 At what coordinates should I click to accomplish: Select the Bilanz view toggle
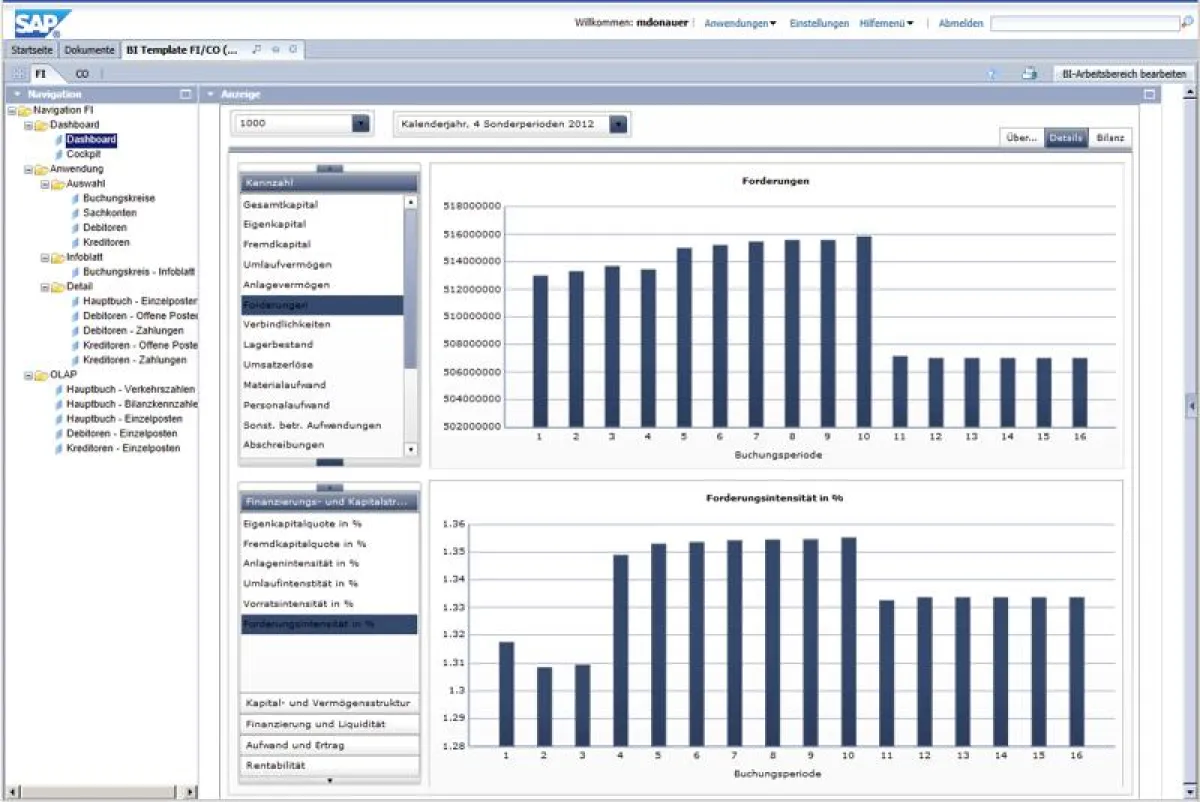click(1109, 138)
